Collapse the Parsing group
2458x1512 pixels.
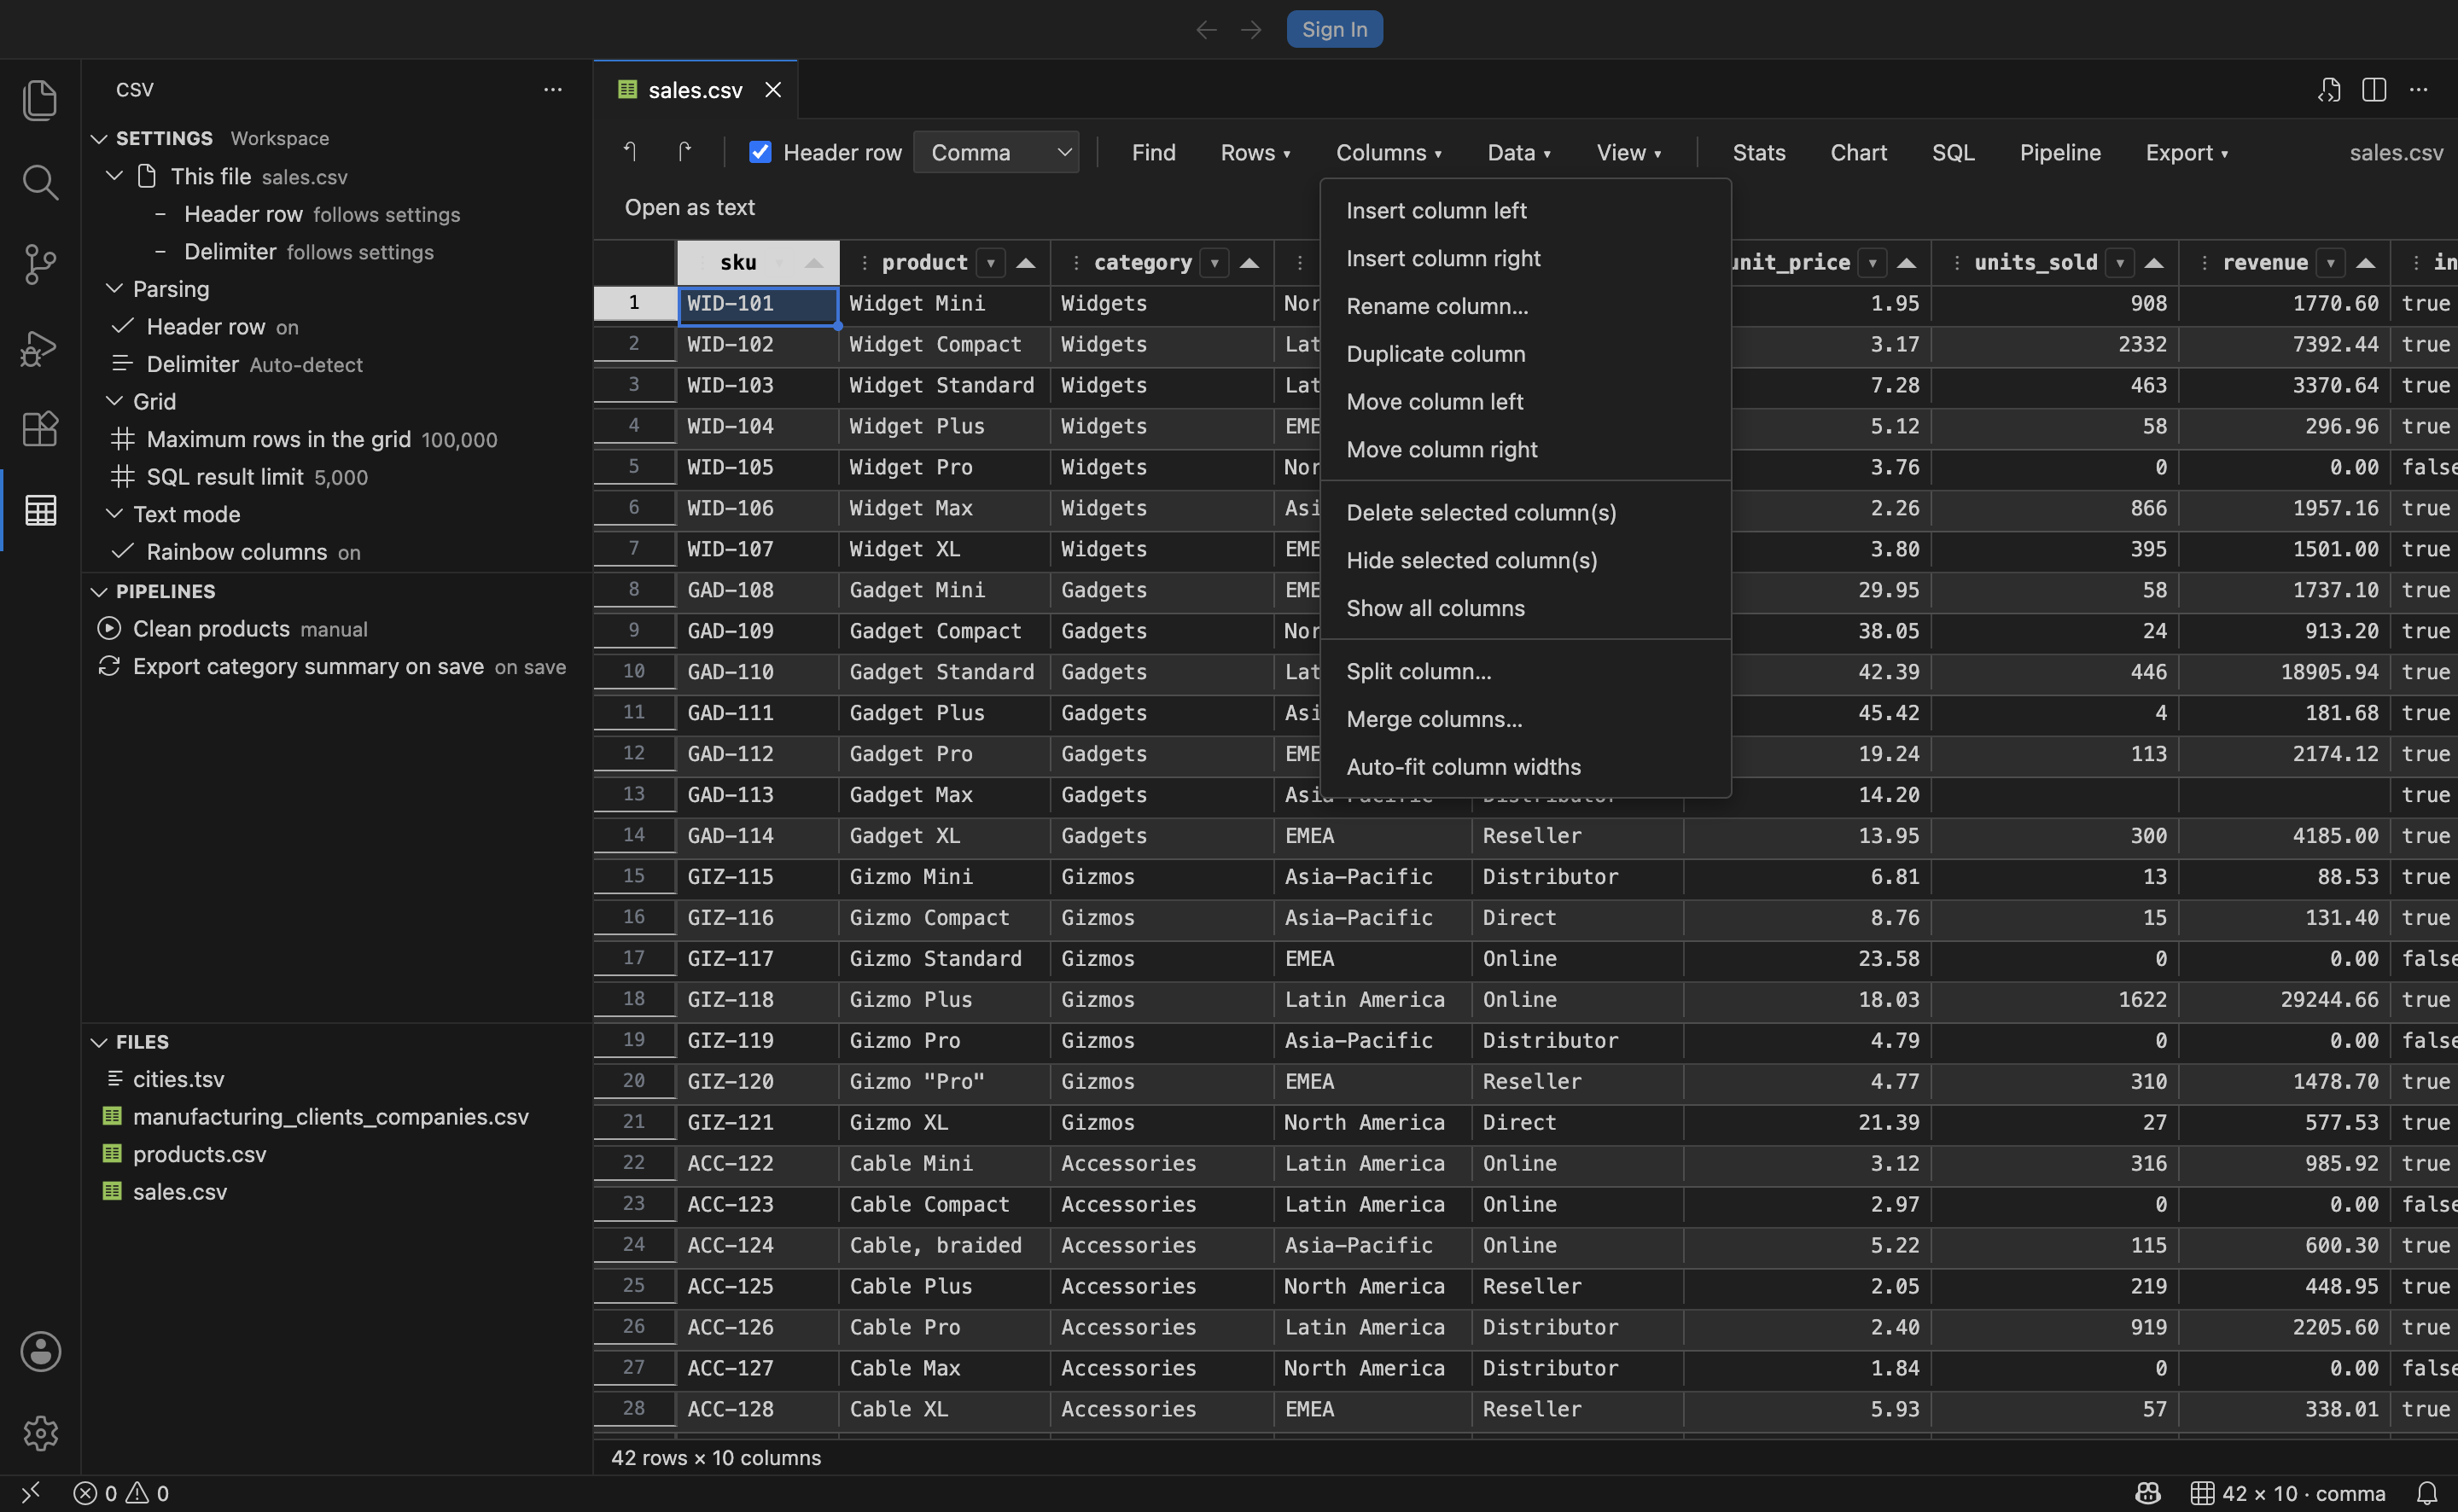(115, 289)
